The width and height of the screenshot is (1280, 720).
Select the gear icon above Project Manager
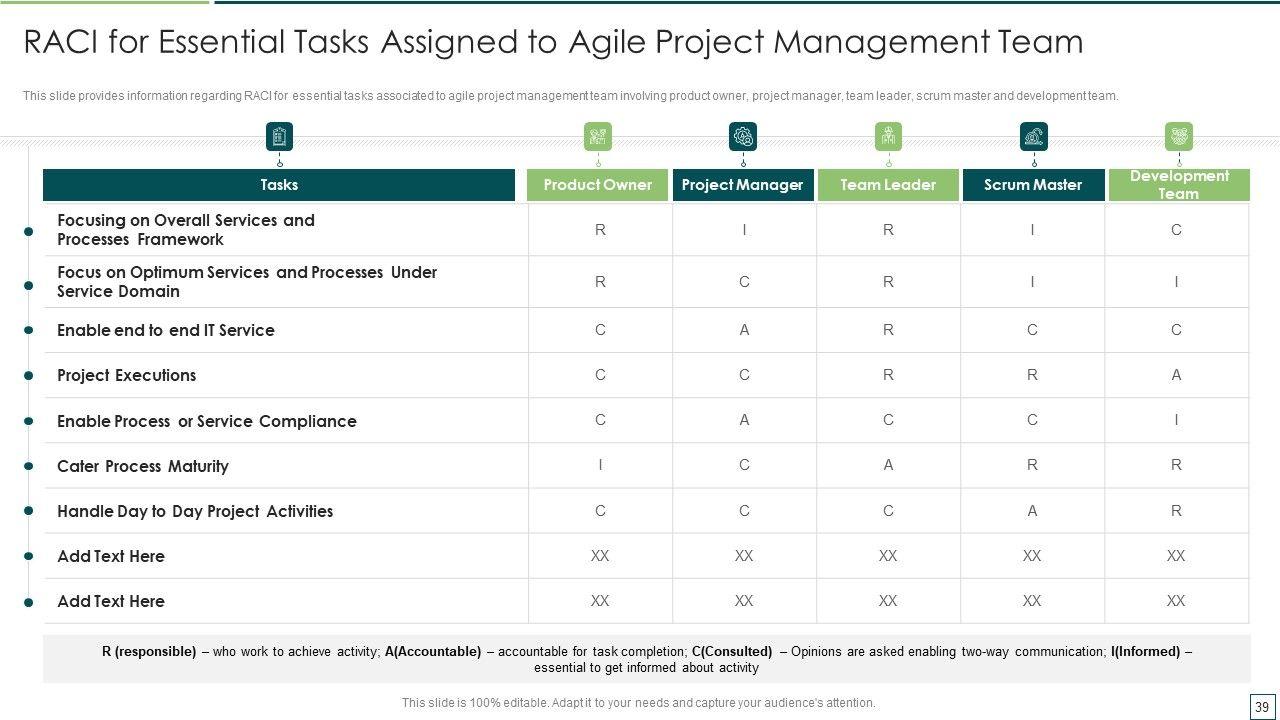coord(743,137)
